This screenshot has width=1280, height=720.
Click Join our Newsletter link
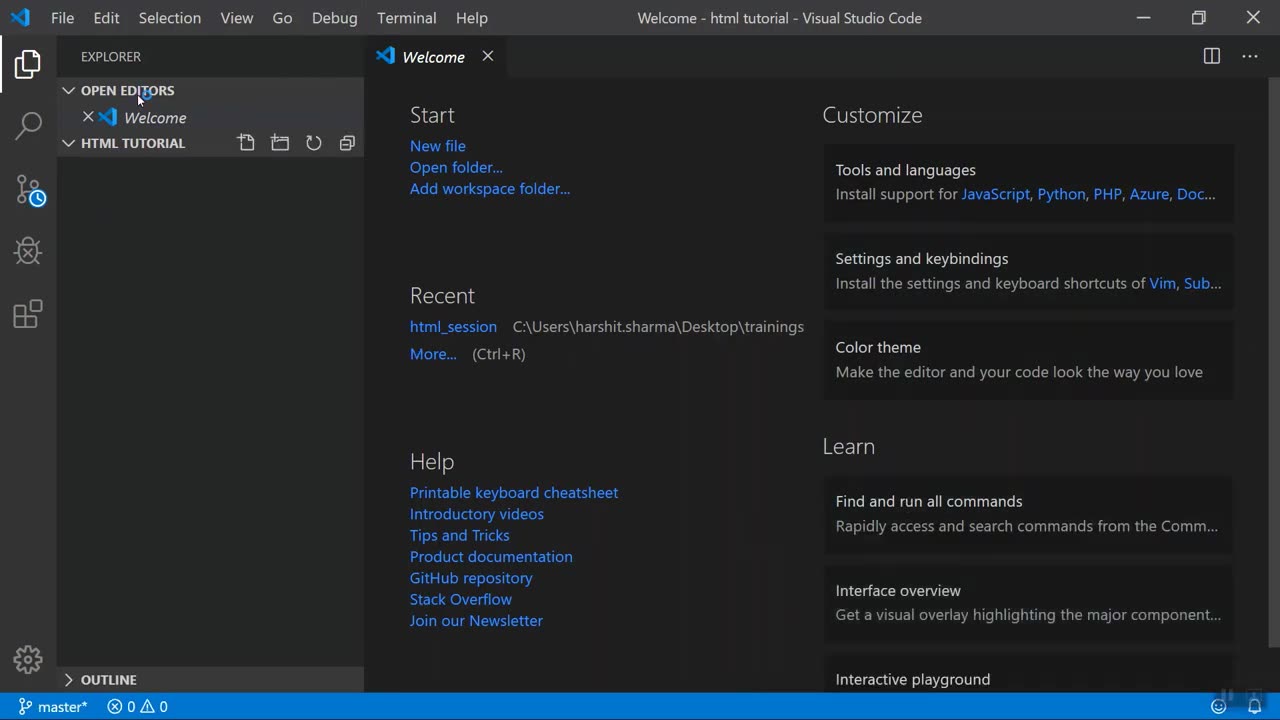point(476,620)
